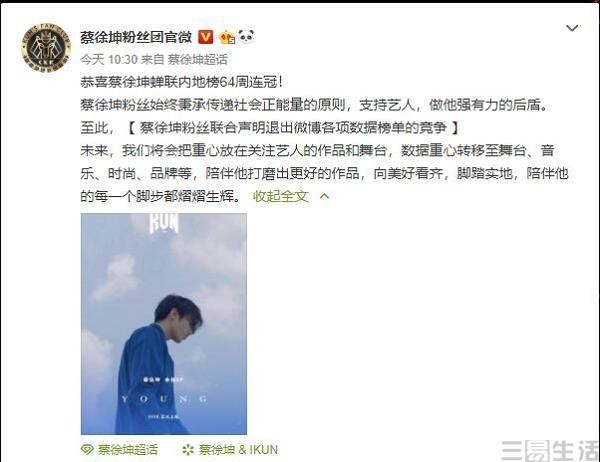The width and height of the screenshot is (600, 462).
Task: Click the 三易生活 watermark logo
Action: (550, 451)
